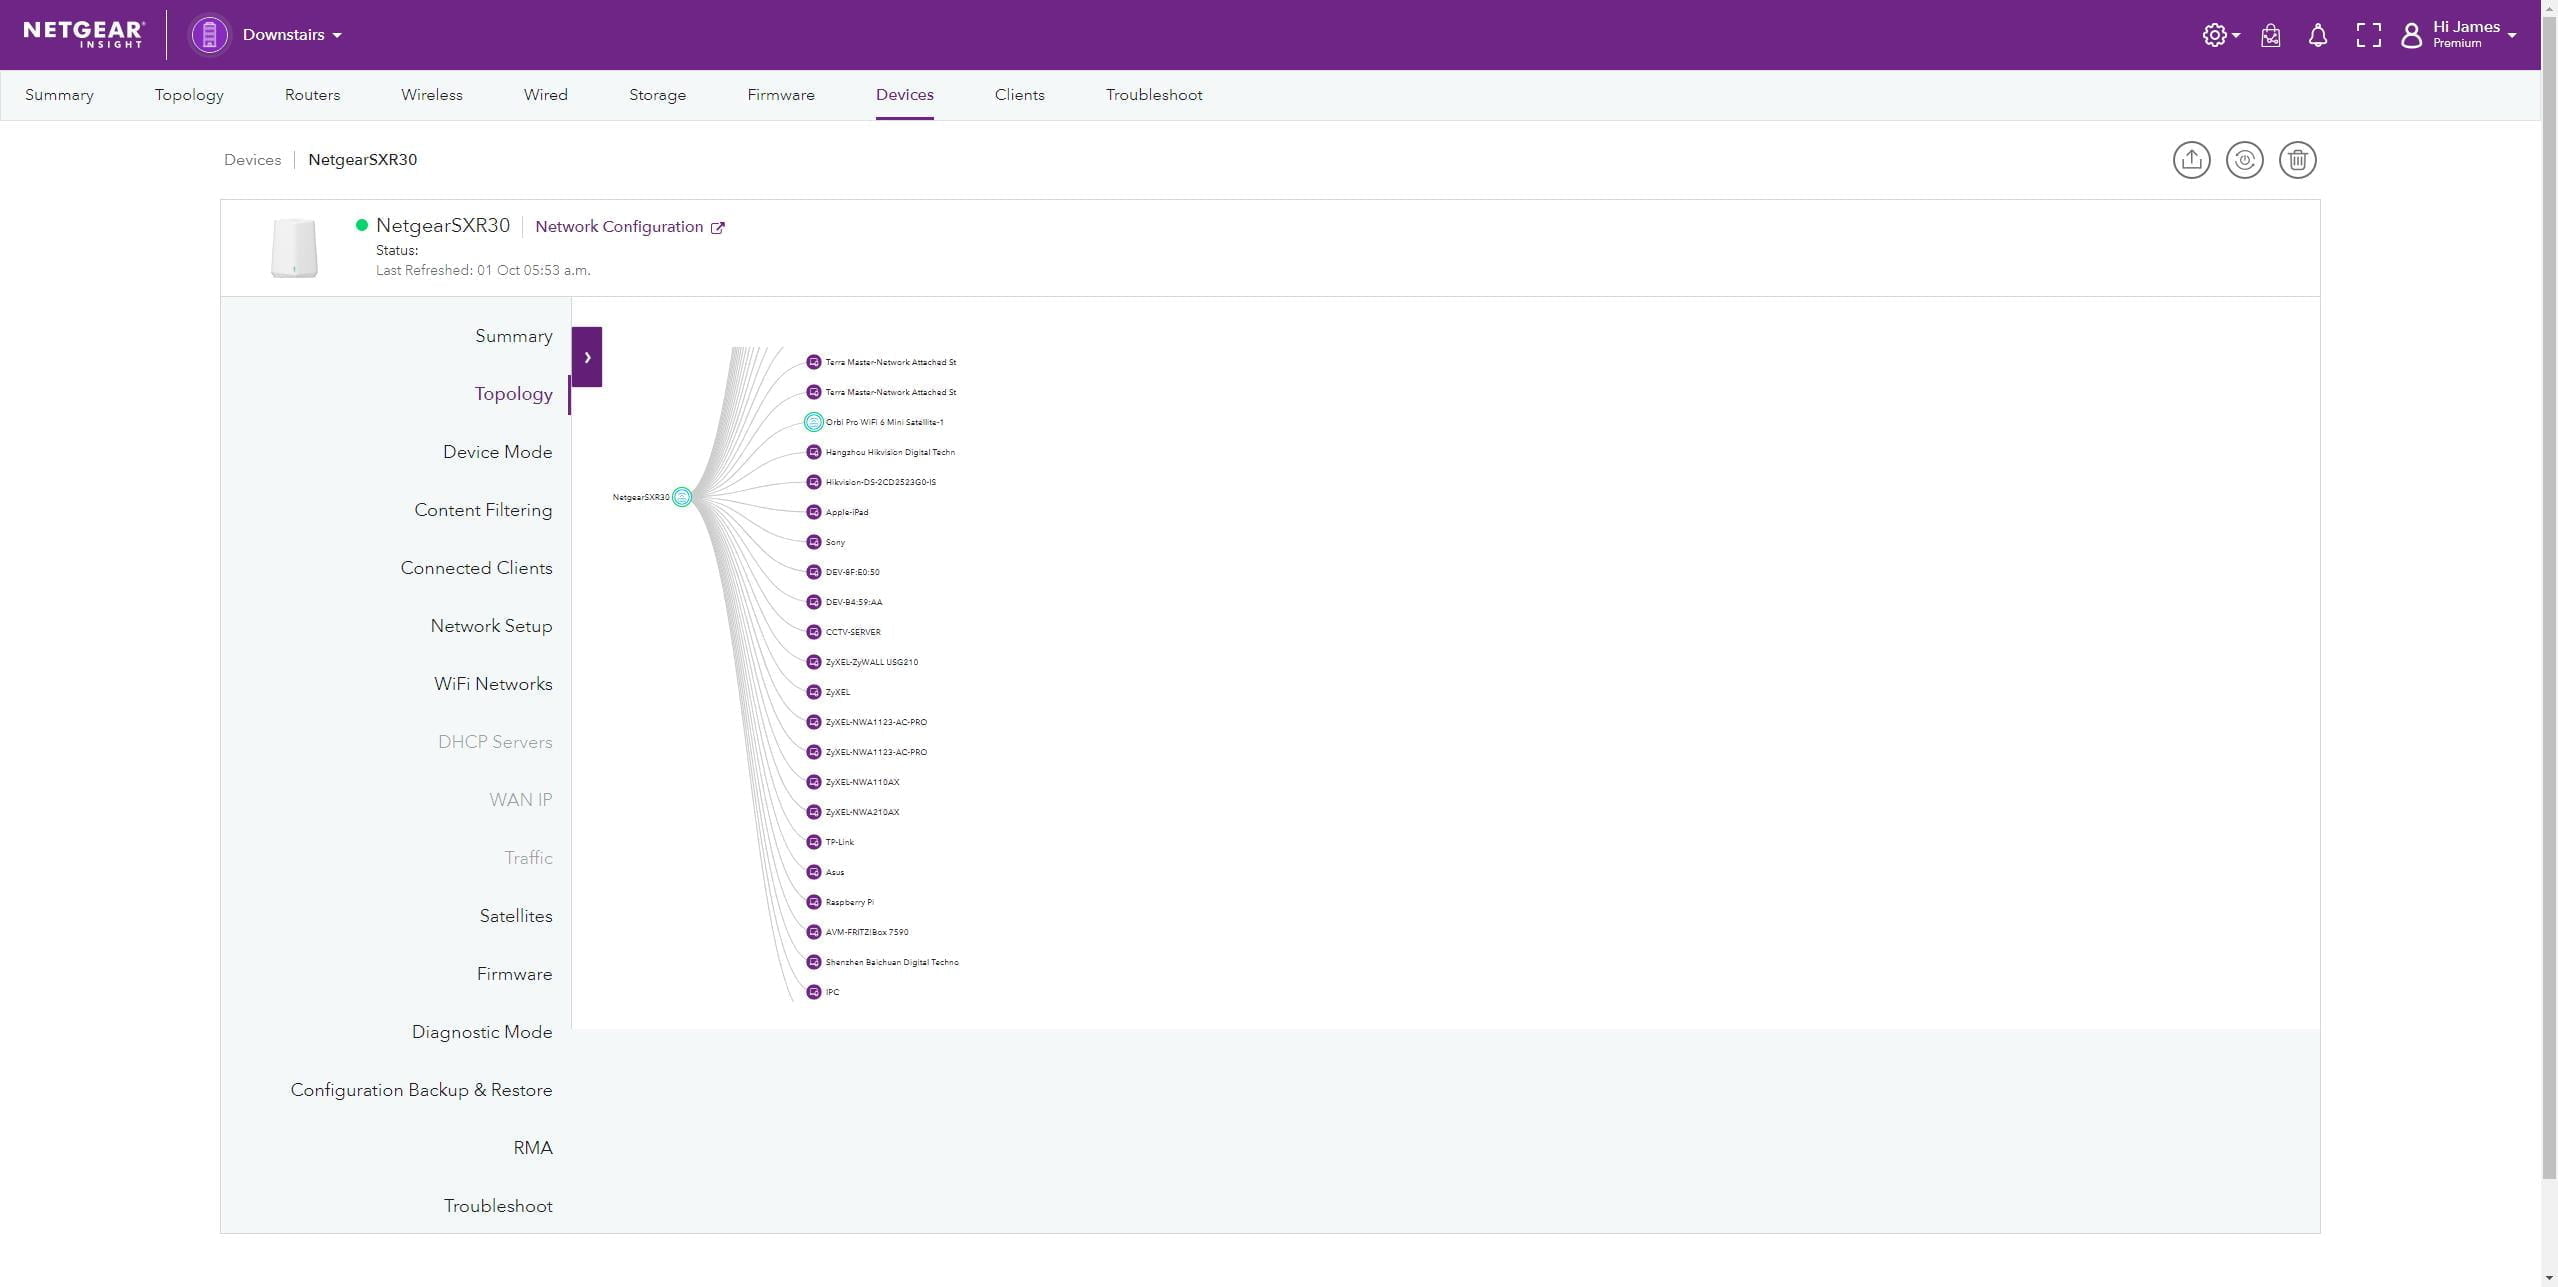Image resolution: width=2558 pixels, height=1287 pixels.
Task: Click the reboot device icon
Action: coord(2244,160)
